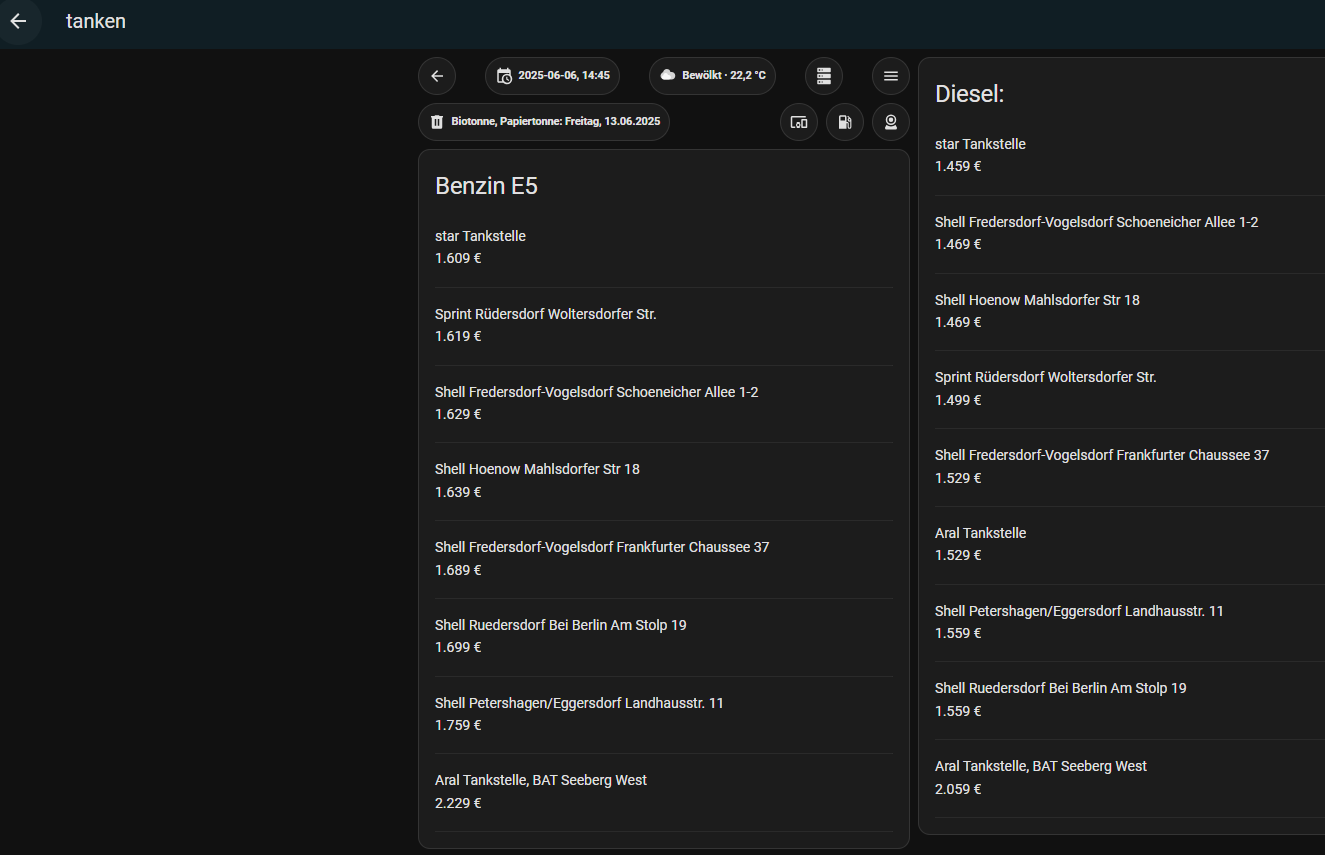Open the Biotonne, Papiertonne waste collection chip
This screenshot has height=855, width=1325.
[x=544, y=122]
